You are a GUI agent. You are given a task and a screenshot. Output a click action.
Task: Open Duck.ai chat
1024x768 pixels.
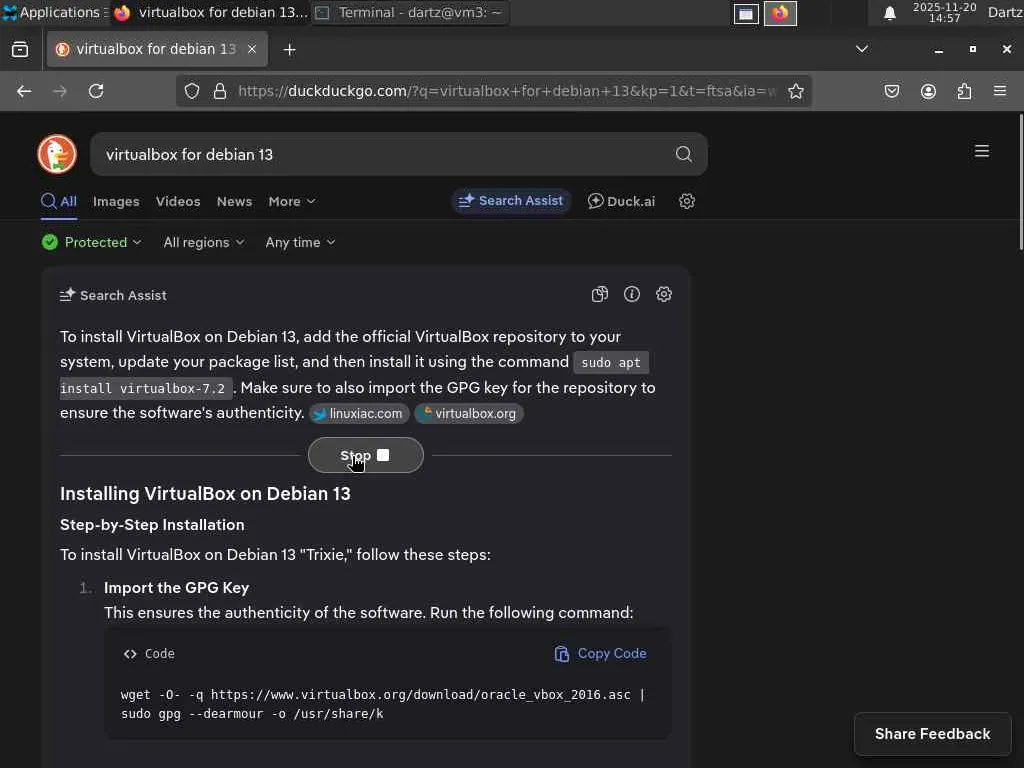pyautogui.click(x=621, y=201)
